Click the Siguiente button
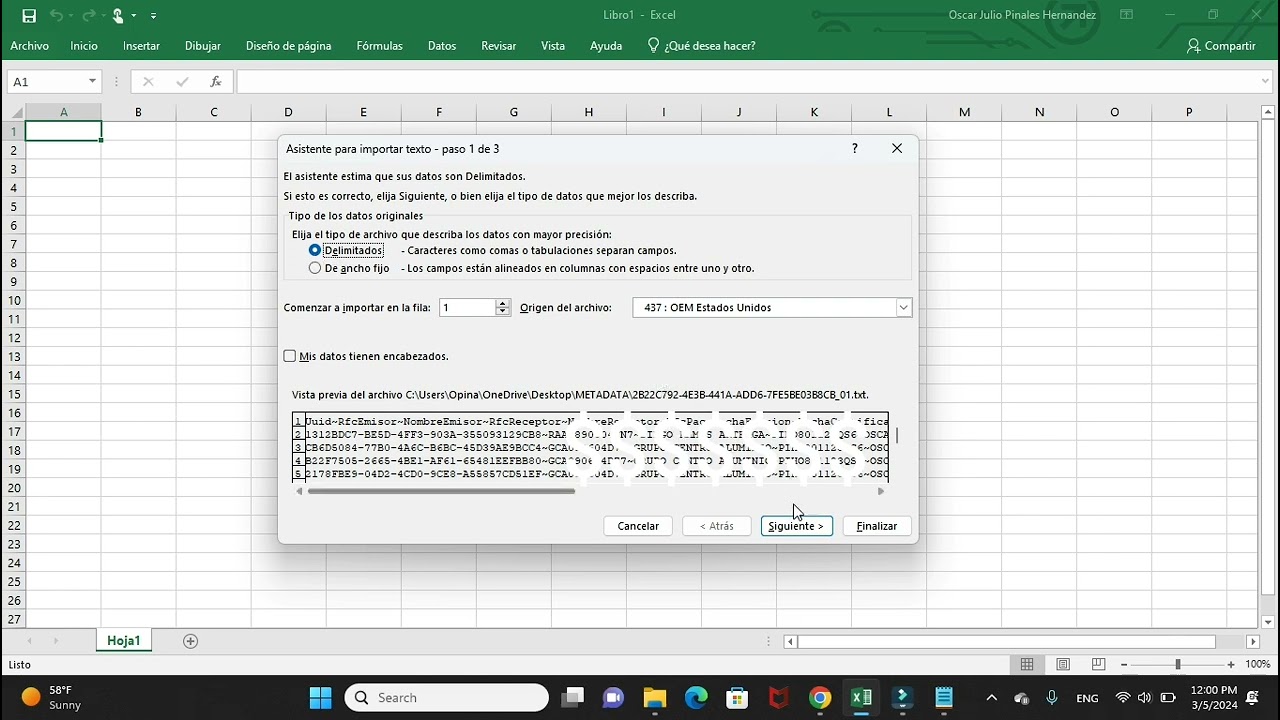 [796, 526]
